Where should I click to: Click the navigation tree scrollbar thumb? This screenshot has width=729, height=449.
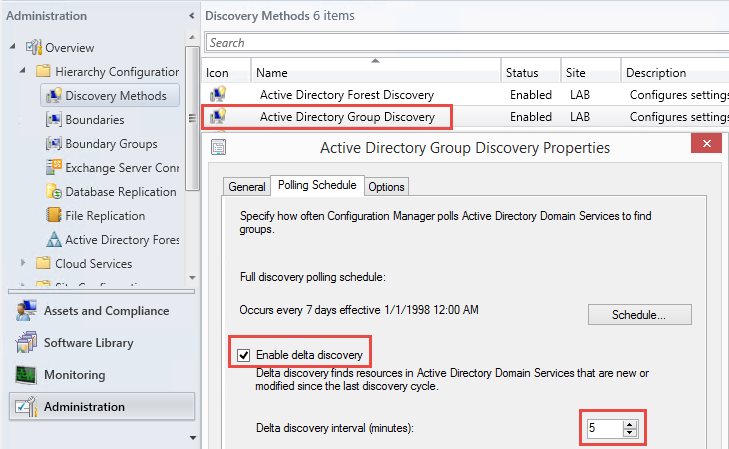192,118
